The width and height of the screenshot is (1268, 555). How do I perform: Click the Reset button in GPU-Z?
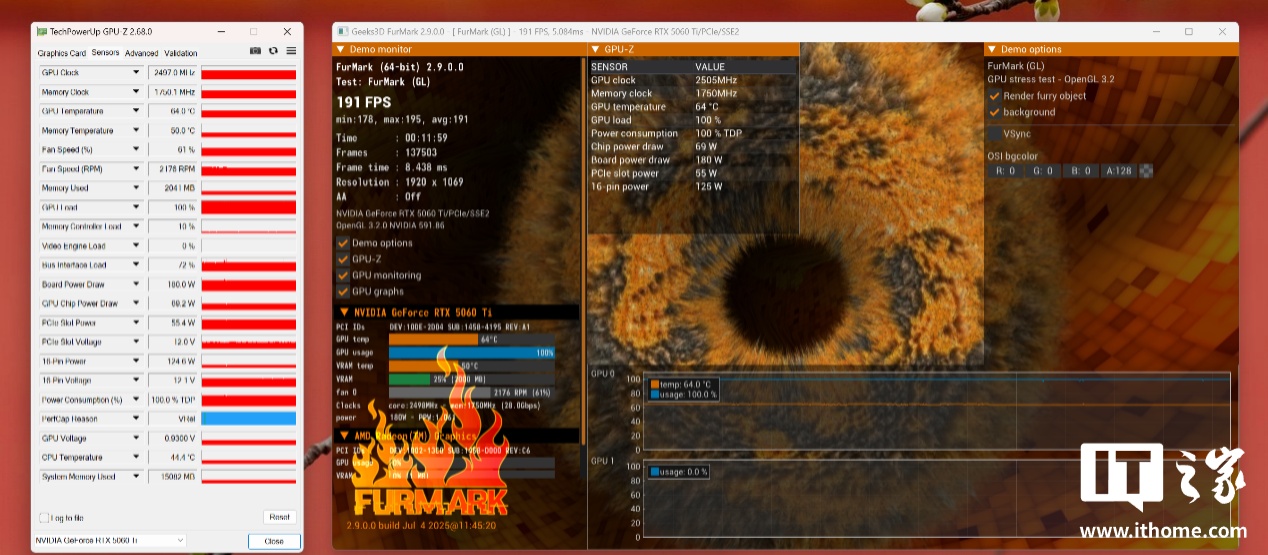tap(279, 517)
